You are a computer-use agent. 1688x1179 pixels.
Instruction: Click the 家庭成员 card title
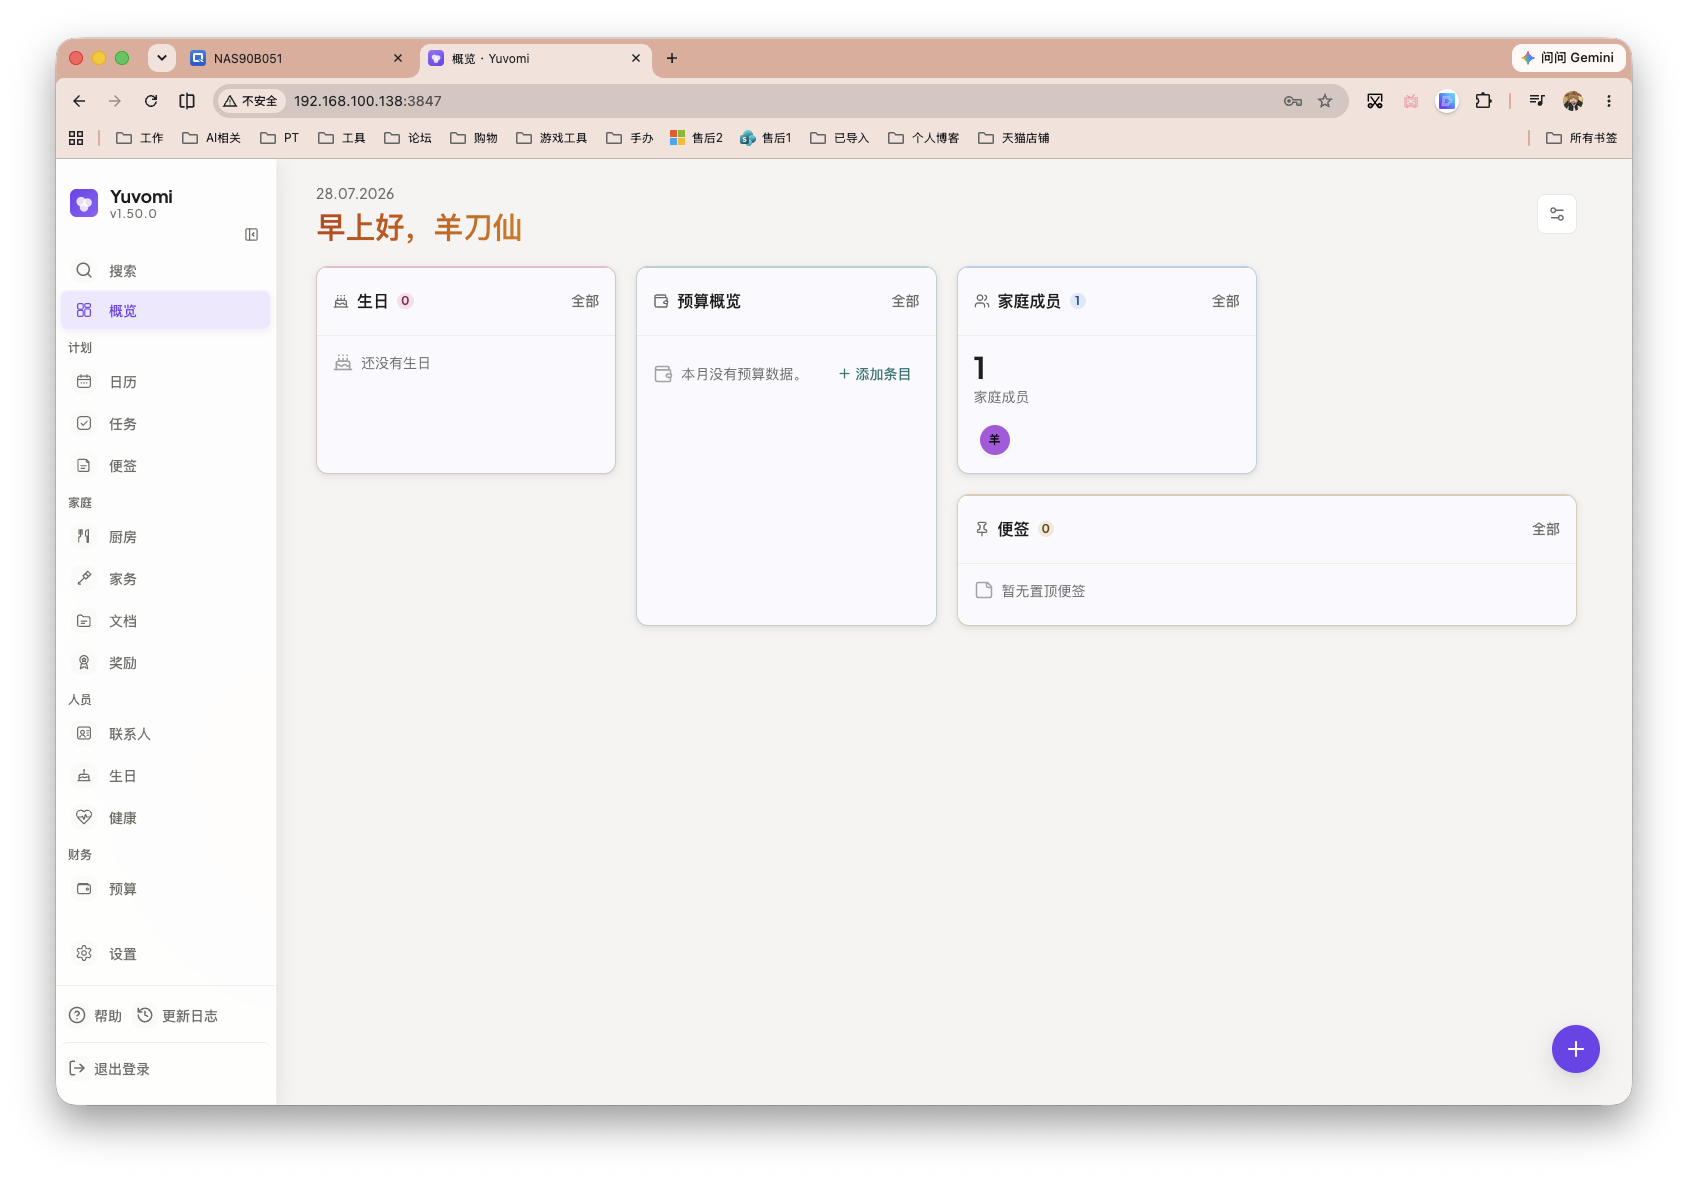[1029, 301]
